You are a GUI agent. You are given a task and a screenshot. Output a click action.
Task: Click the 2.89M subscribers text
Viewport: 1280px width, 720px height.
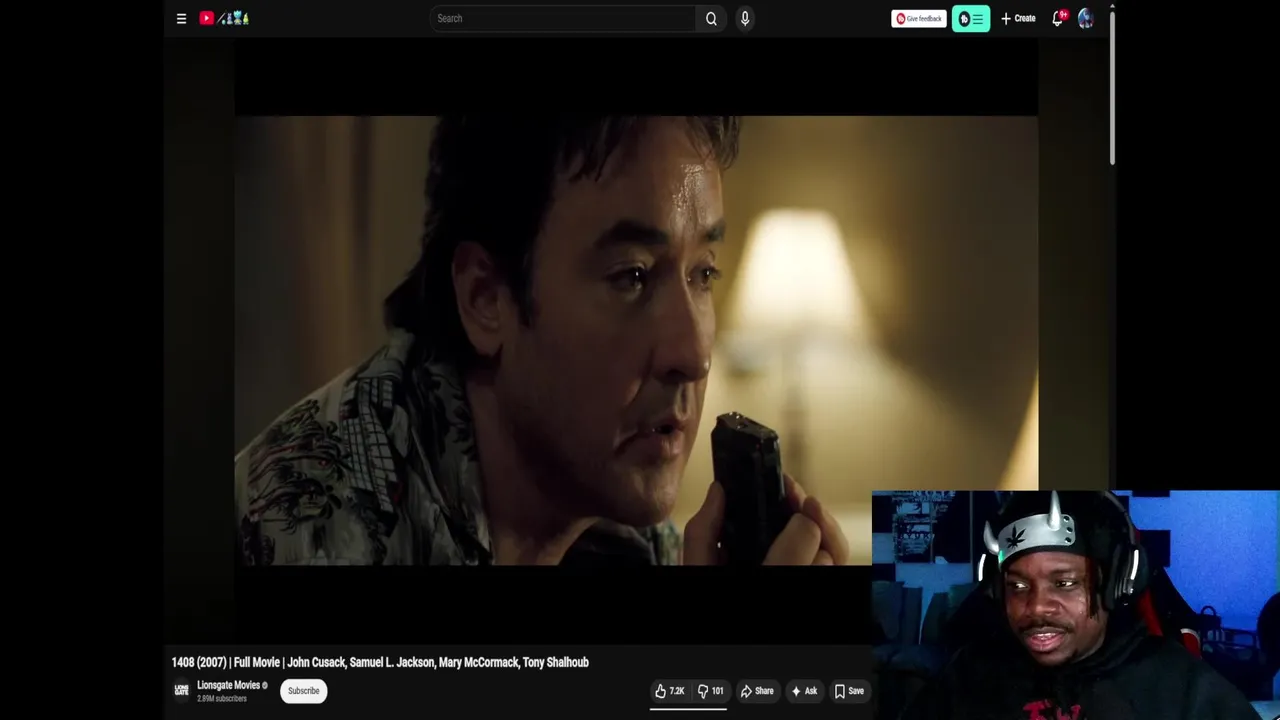point(221,698)
